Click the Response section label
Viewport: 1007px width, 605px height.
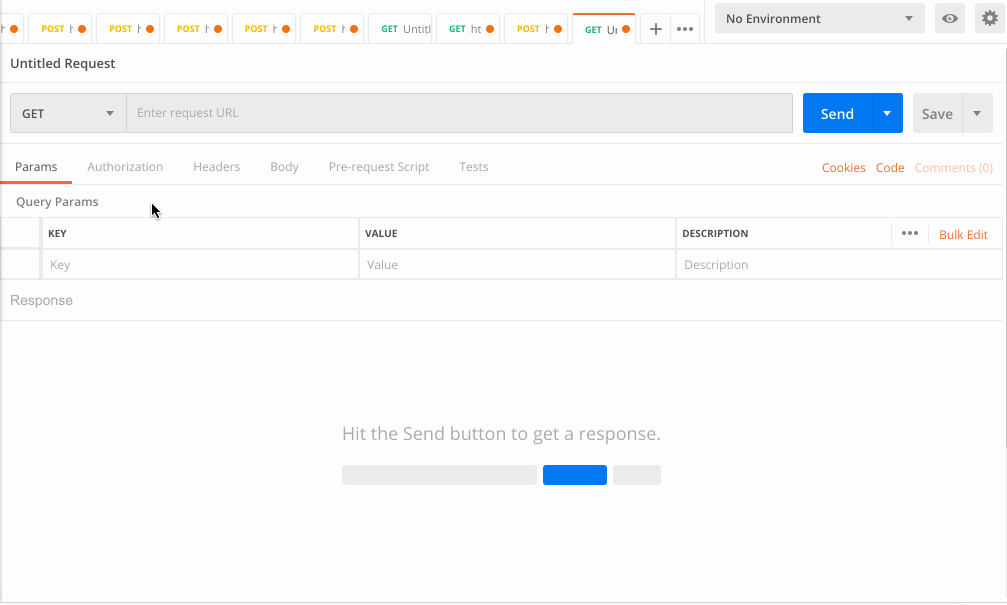(41, 301)
